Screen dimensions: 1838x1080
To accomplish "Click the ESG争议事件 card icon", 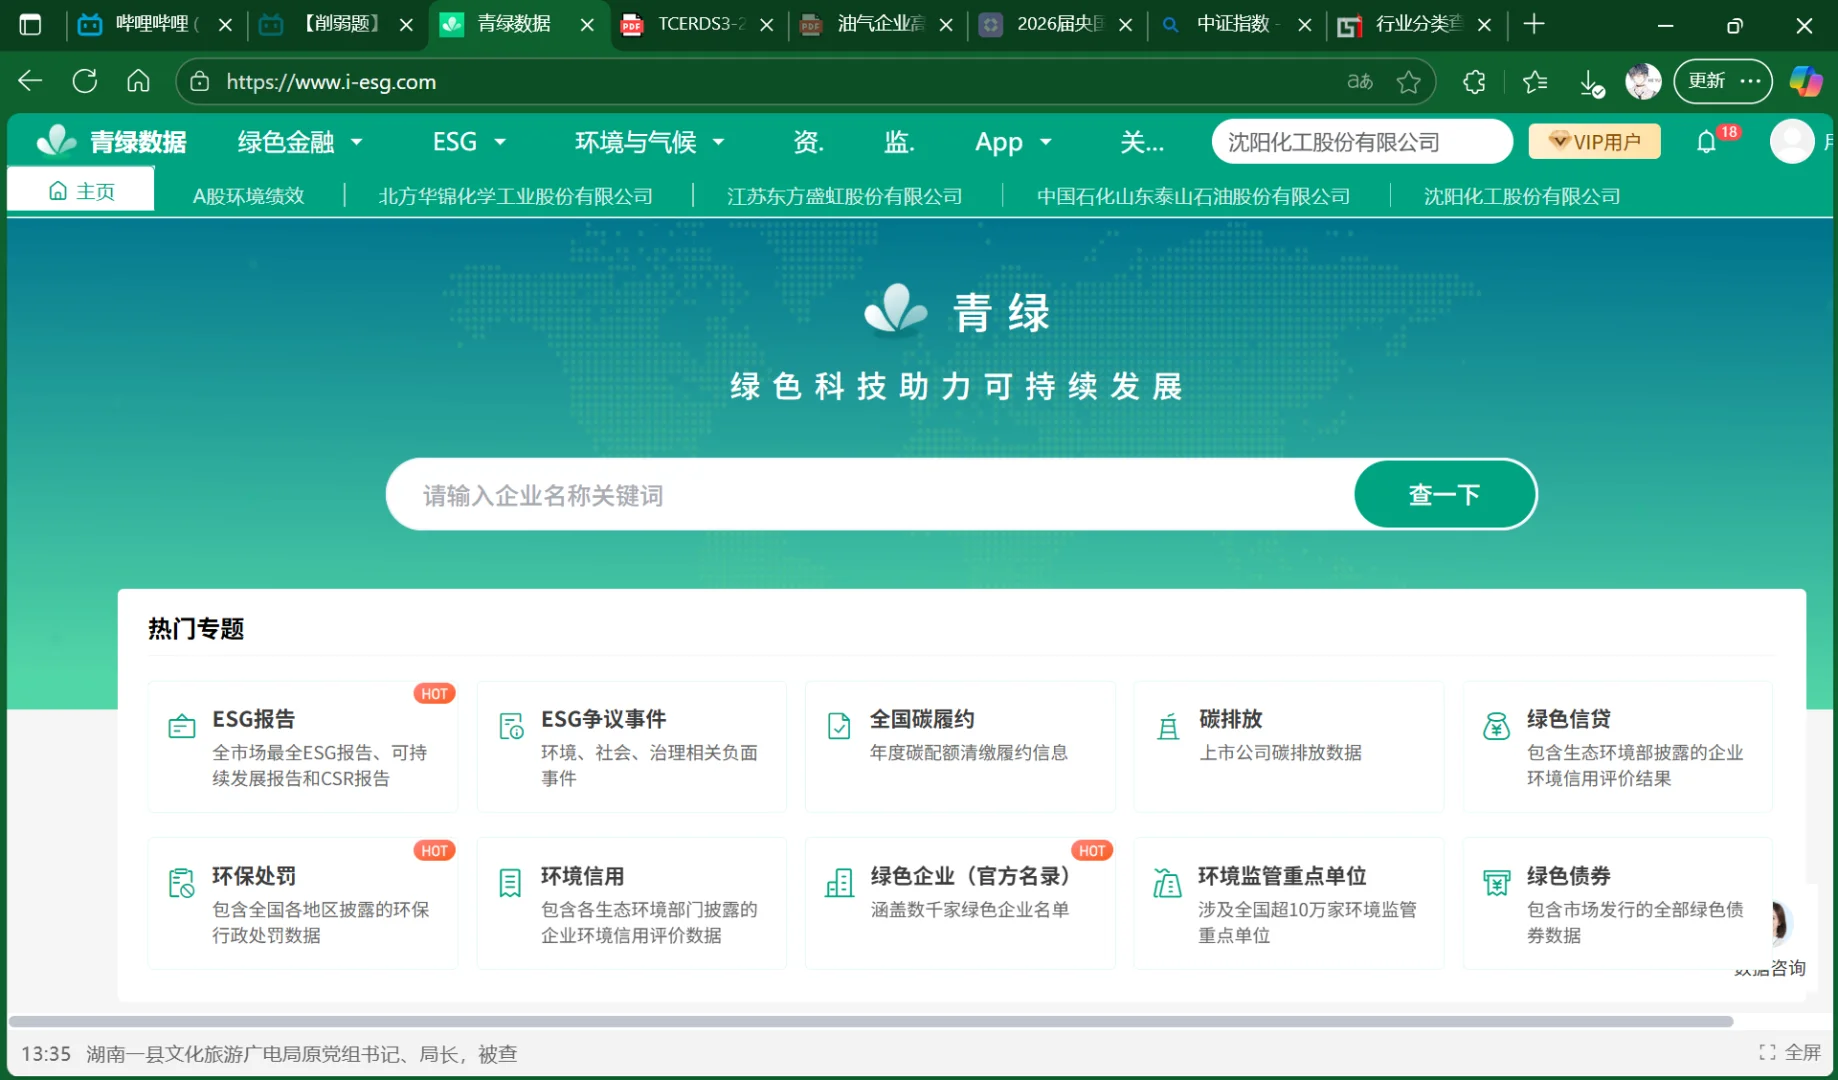I will [511, 727].
